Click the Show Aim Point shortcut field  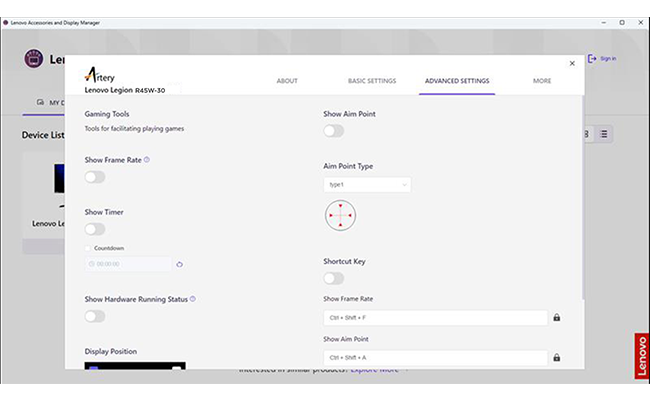pos(435,357)
